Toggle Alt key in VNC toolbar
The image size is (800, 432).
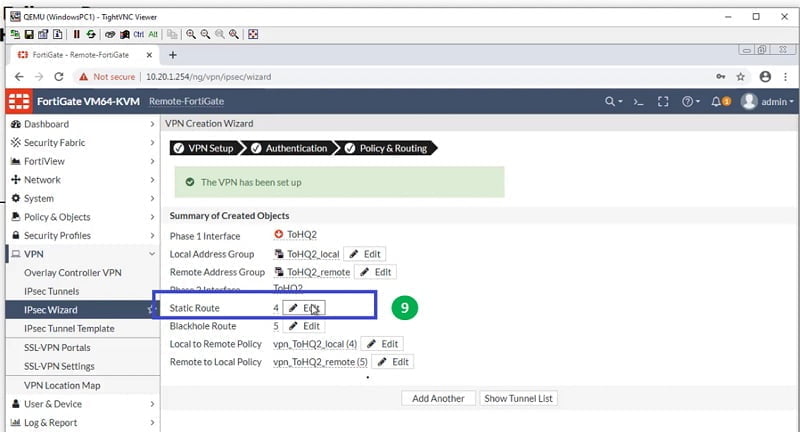(153, 34)
